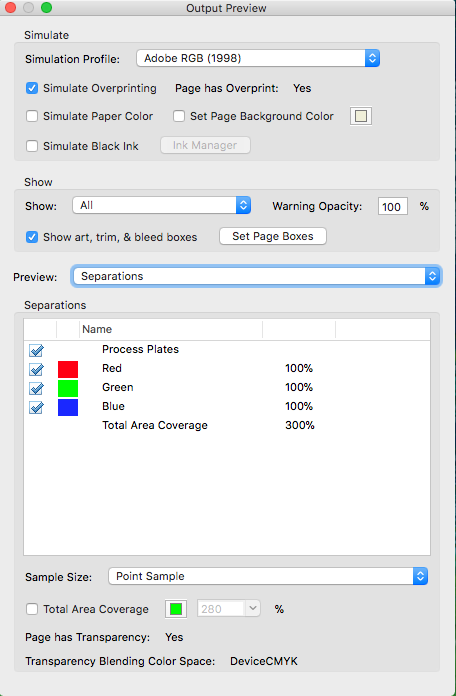Click the red color square for the Red plate

coord(68,369)
